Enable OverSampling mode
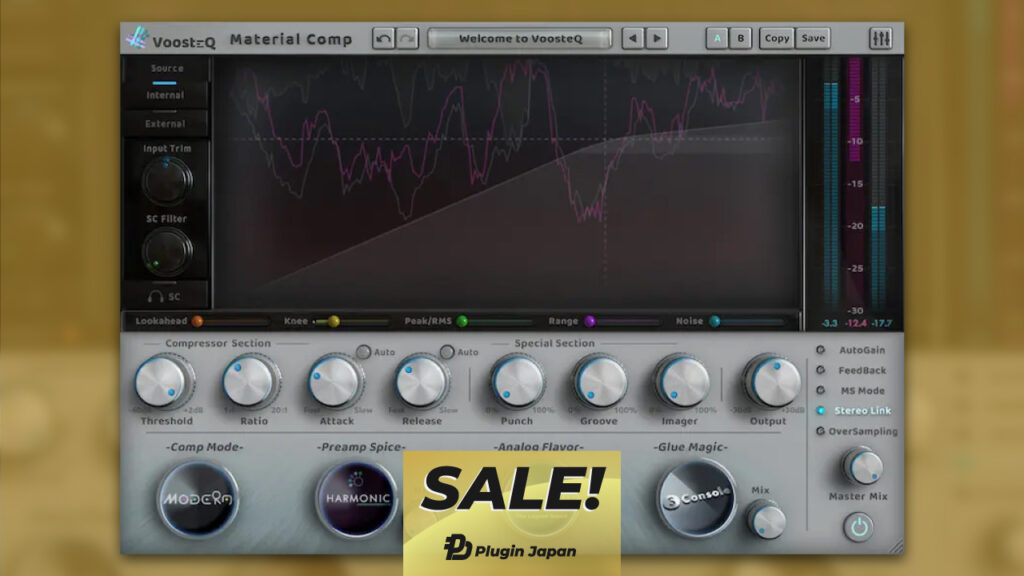 (821, 432)
